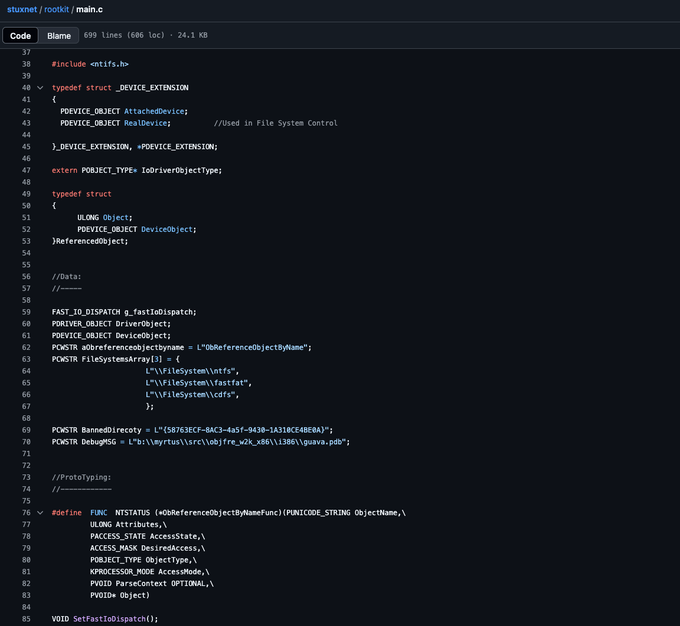Image resolution: width=680 pixels, height=626 pixels.
Task: Click the '699 lines (606 loc) · 24.1 KB' info
Action: [145, 35]
